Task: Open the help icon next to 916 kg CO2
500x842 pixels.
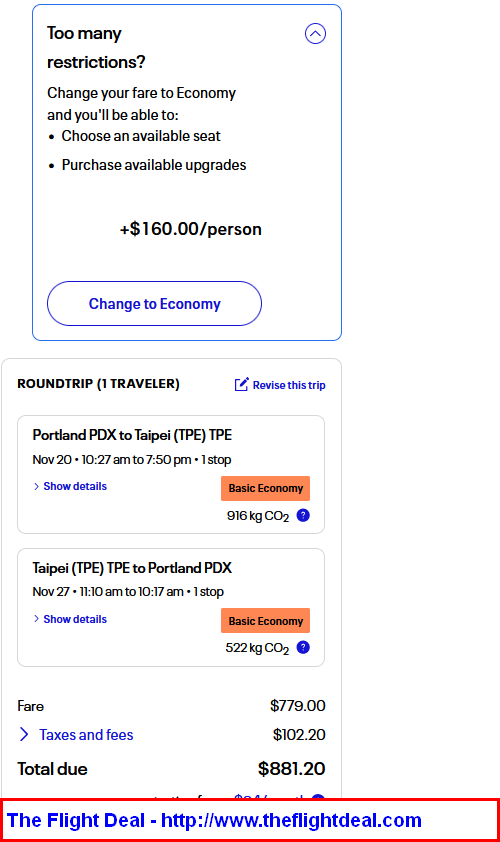Action: (303, 516)
